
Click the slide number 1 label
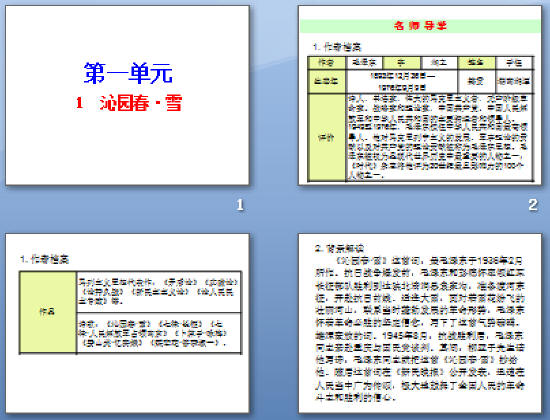tap(240, 205)
